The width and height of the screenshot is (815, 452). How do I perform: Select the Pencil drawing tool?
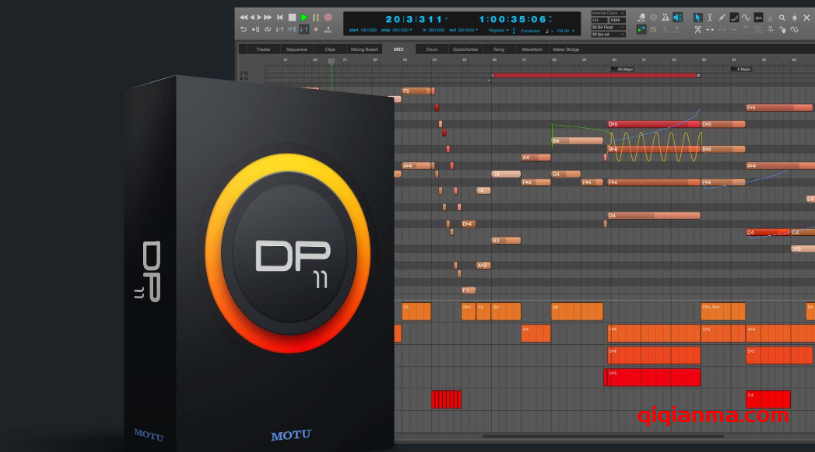tap(723, 17)
